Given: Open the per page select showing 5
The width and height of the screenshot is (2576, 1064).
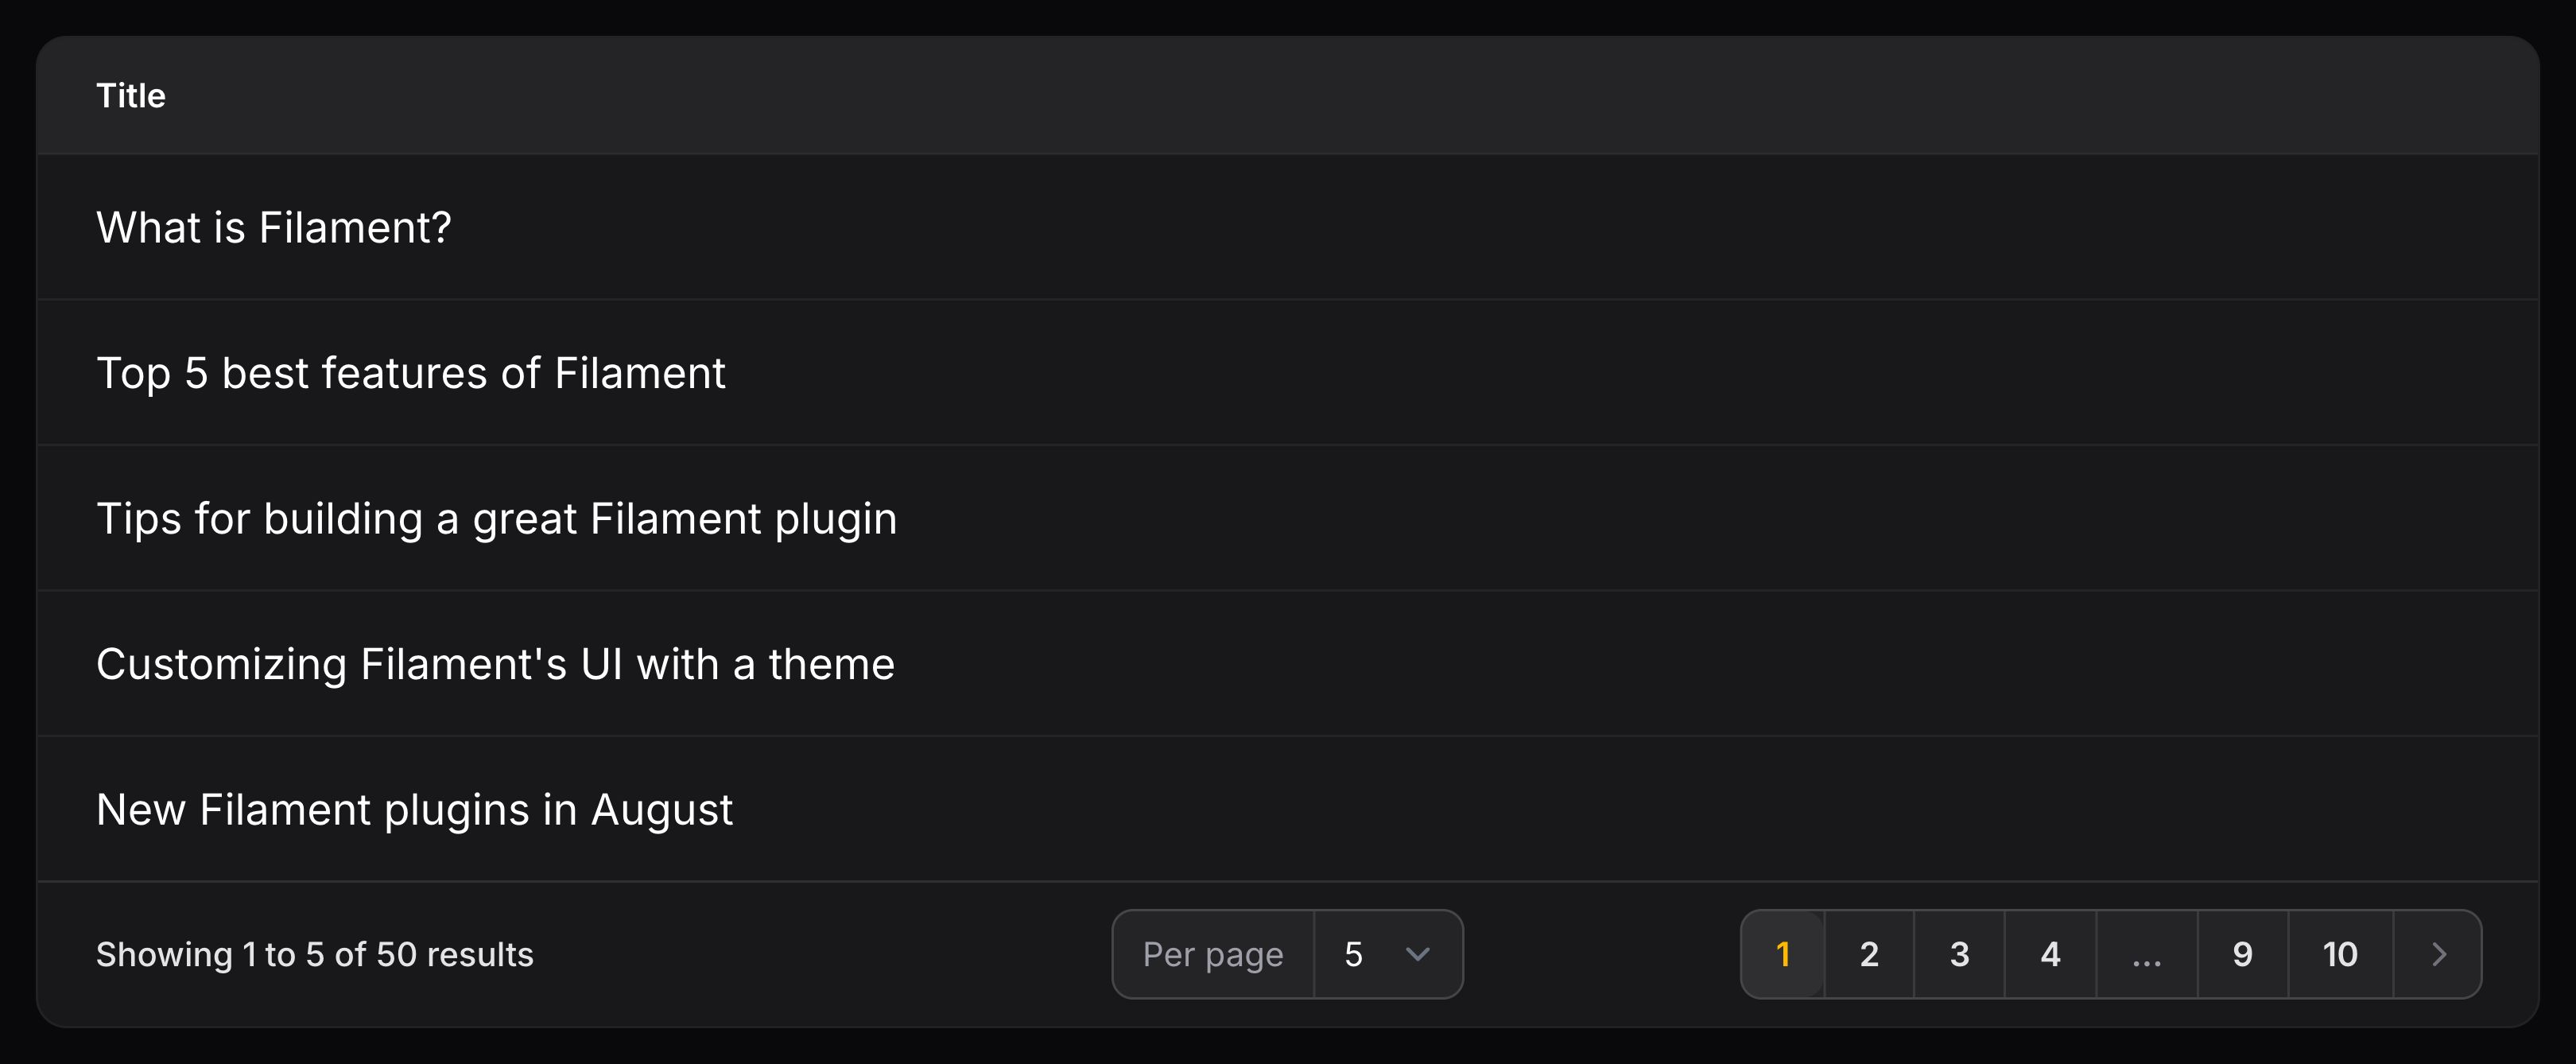Looking at the screenshot, I should (1386, 954).
